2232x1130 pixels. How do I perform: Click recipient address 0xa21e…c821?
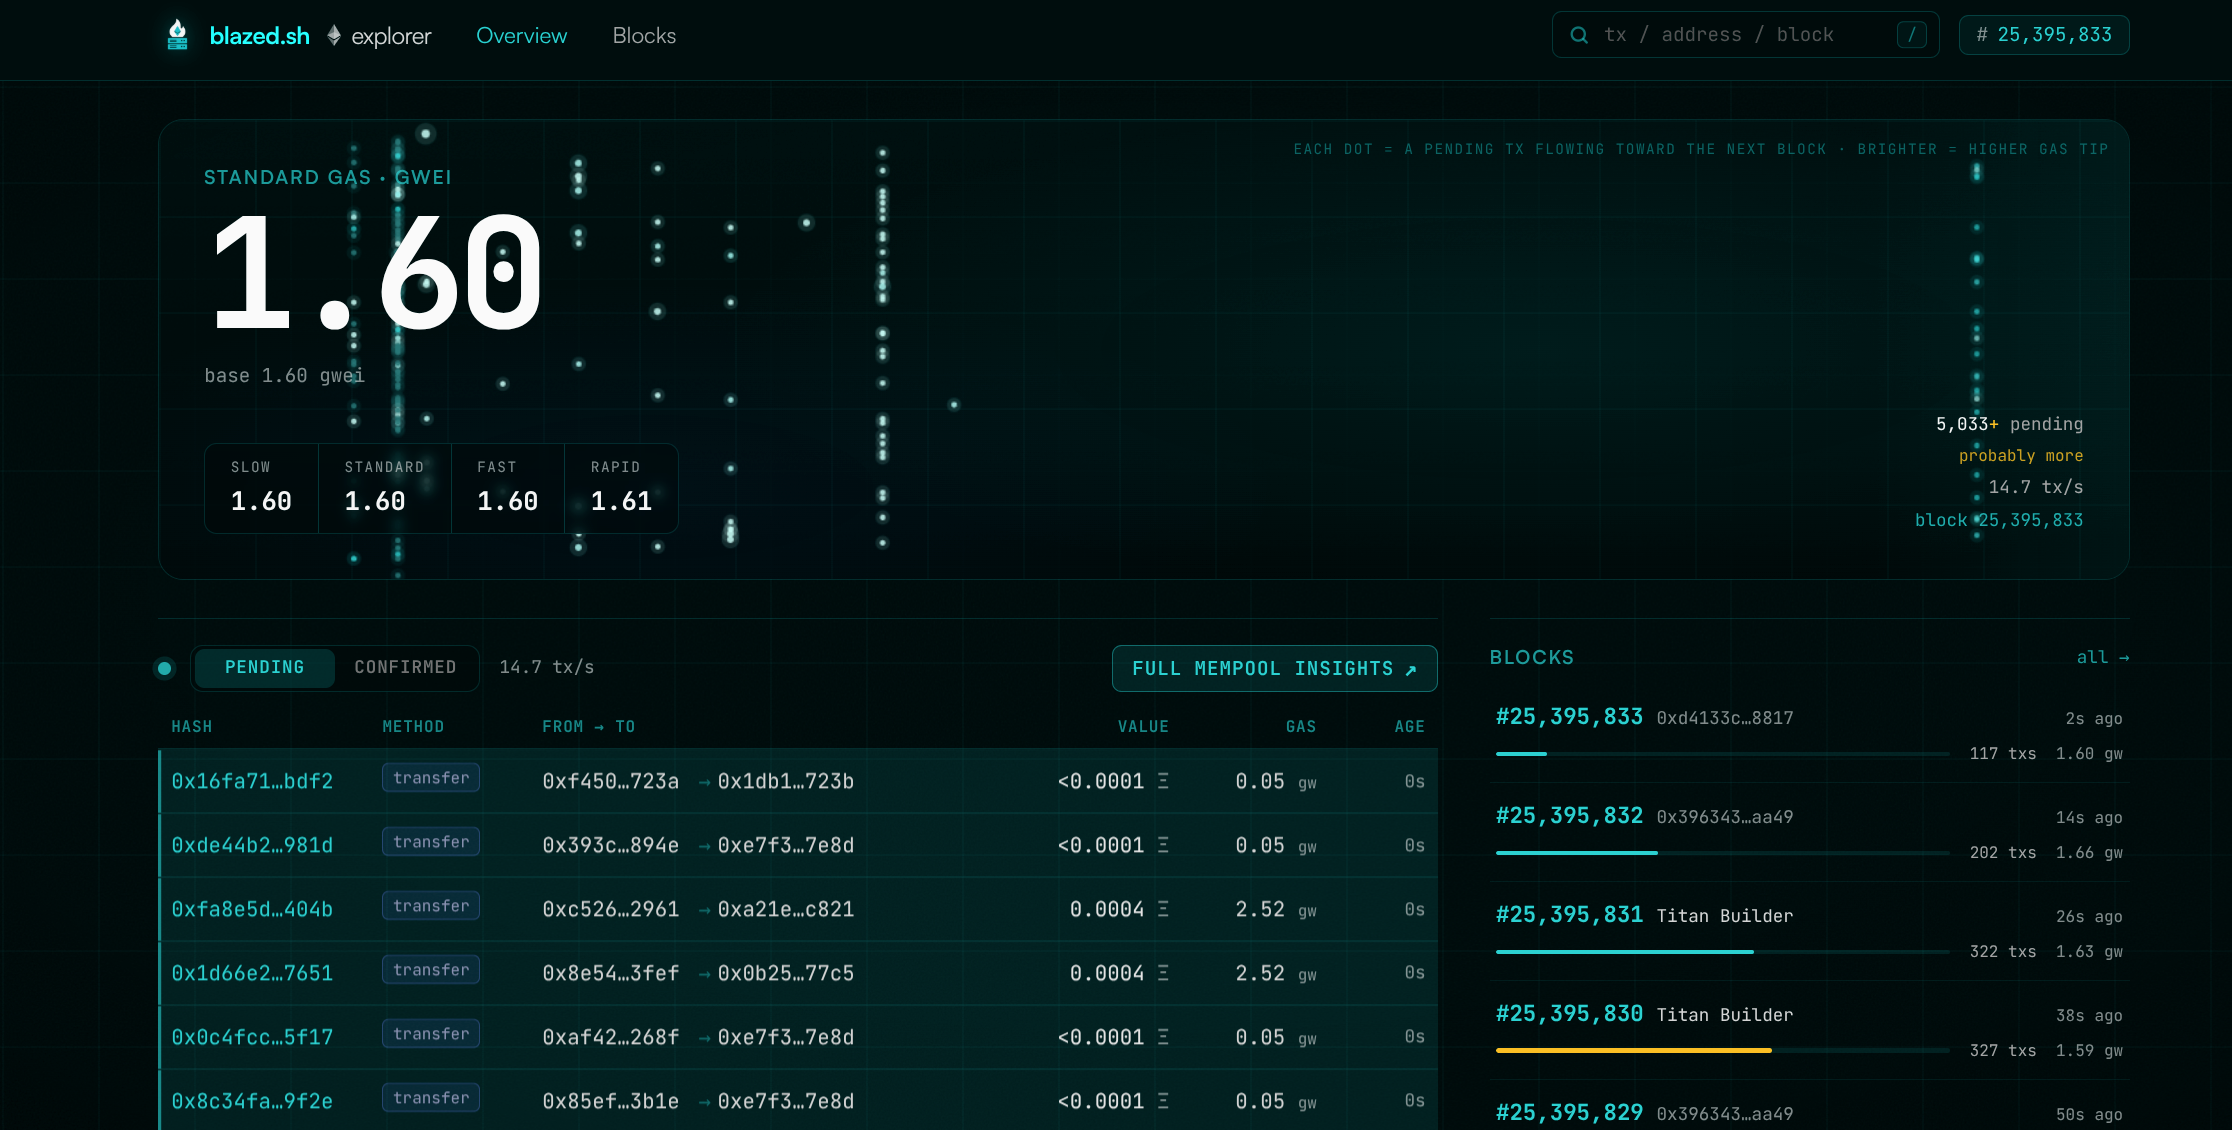786,909
